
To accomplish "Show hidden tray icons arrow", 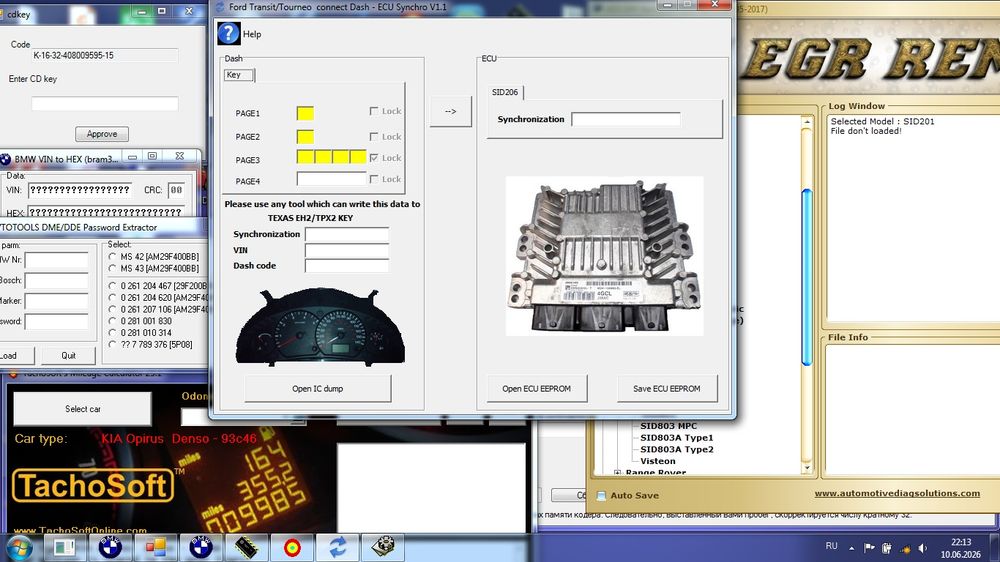I will [851, 548].
